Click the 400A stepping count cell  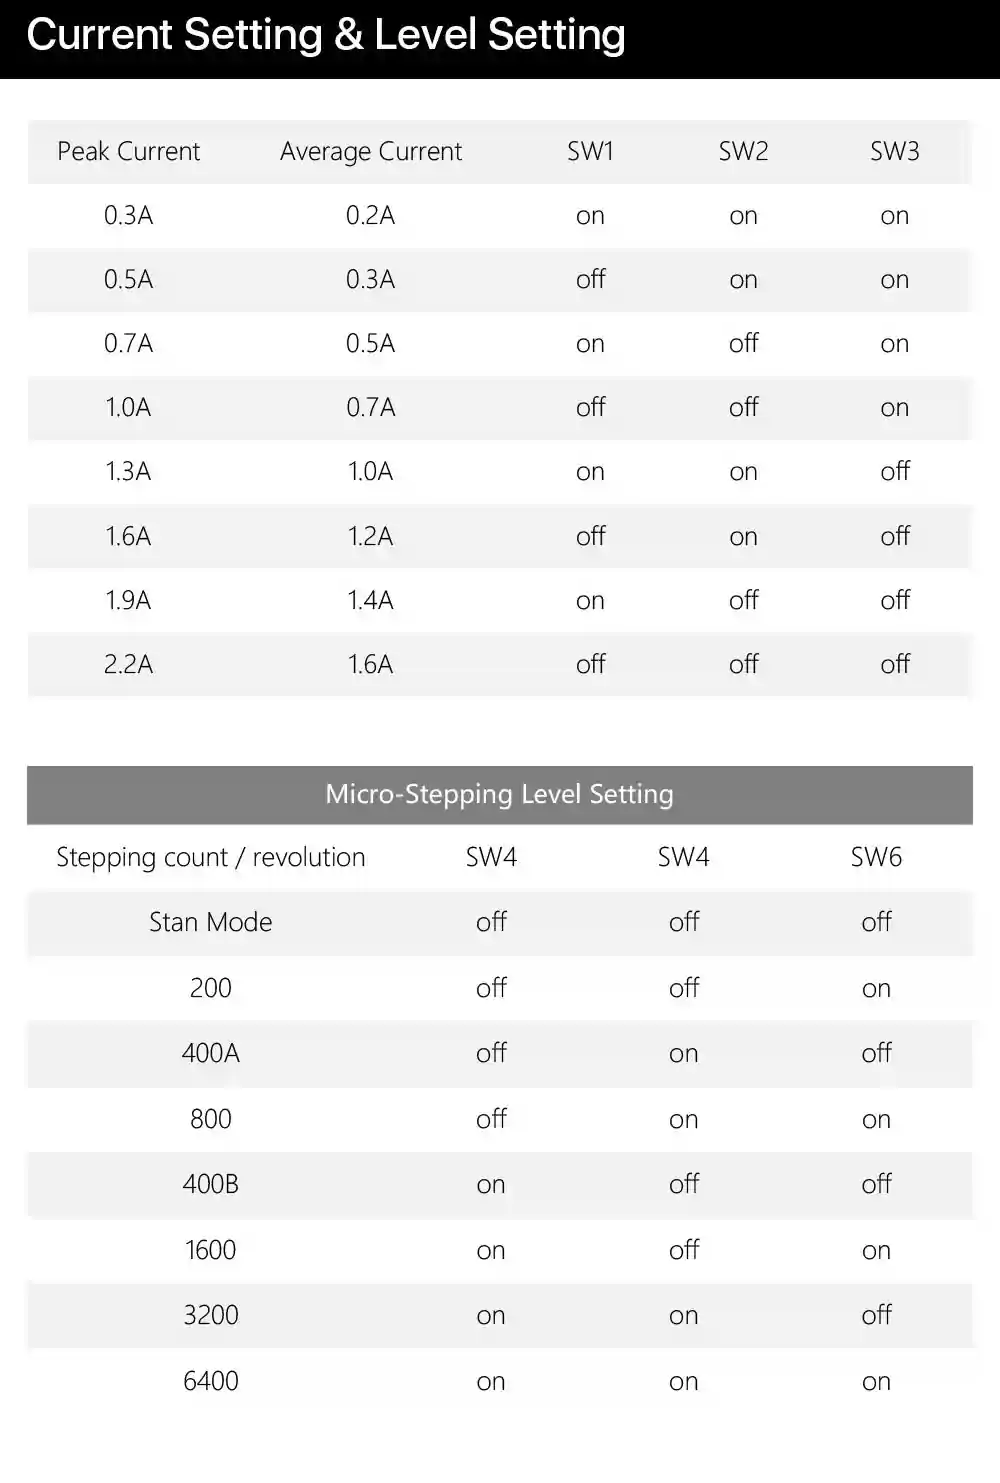[x=211, y=1053]
